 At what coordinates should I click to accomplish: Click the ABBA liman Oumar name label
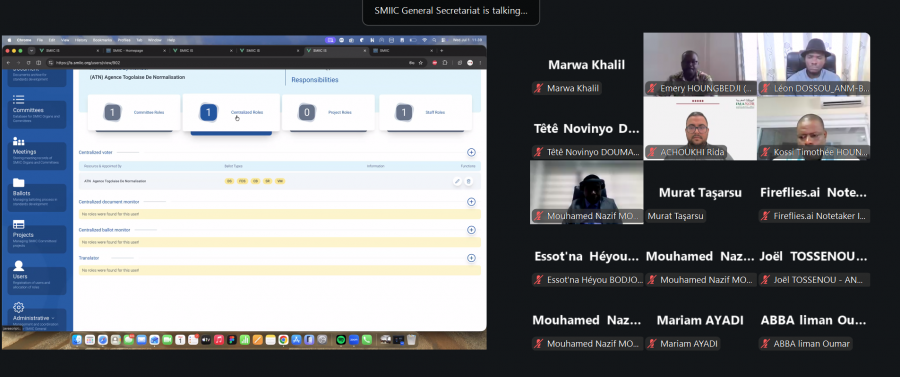tap(805, 344)
